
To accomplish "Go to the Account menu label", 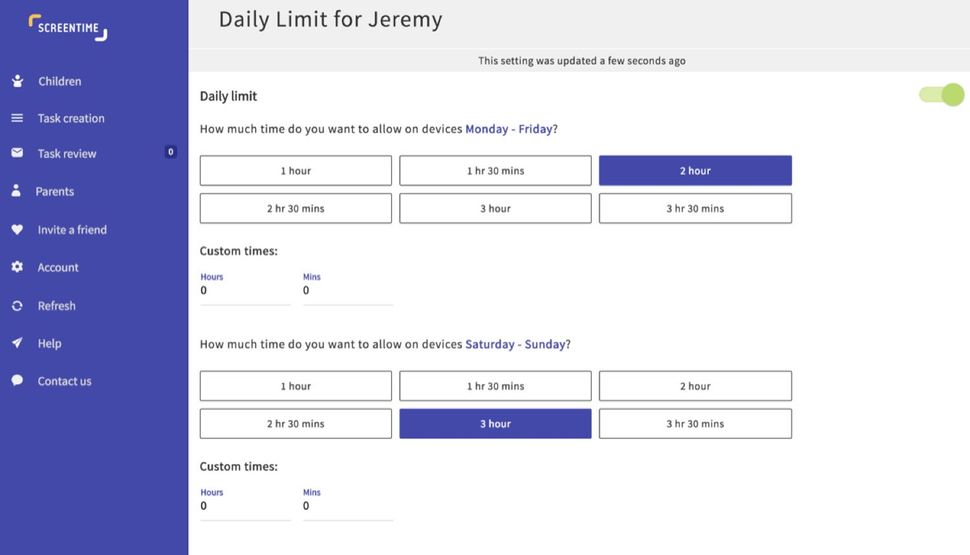I will [x=58, y=268].
